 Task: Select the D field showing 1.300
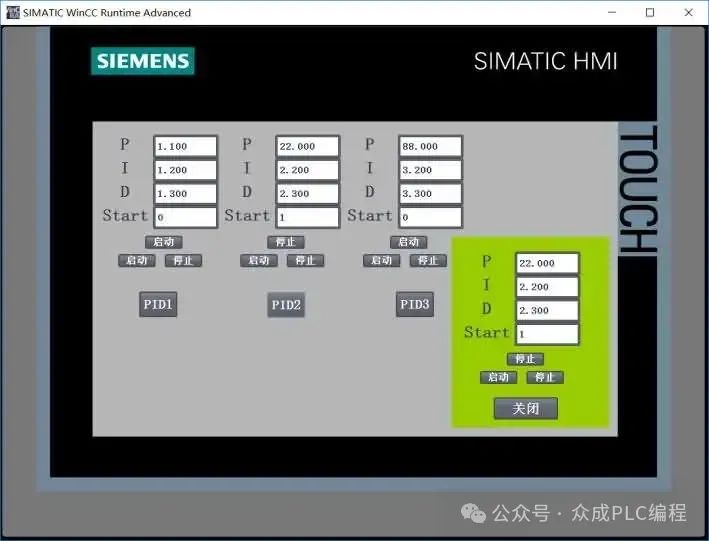tap(185, 194)
